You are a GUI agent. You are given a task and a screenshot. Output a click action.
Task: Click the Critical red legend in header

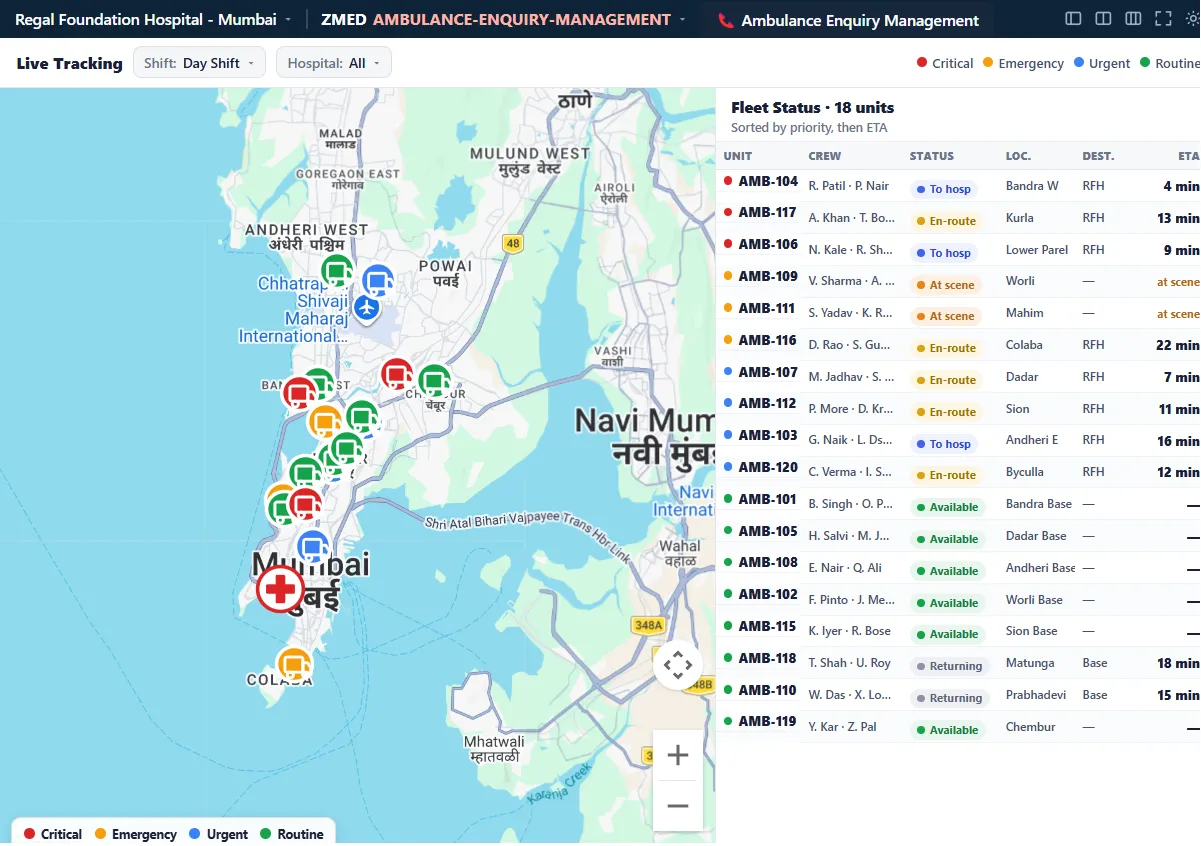point(945,63)
